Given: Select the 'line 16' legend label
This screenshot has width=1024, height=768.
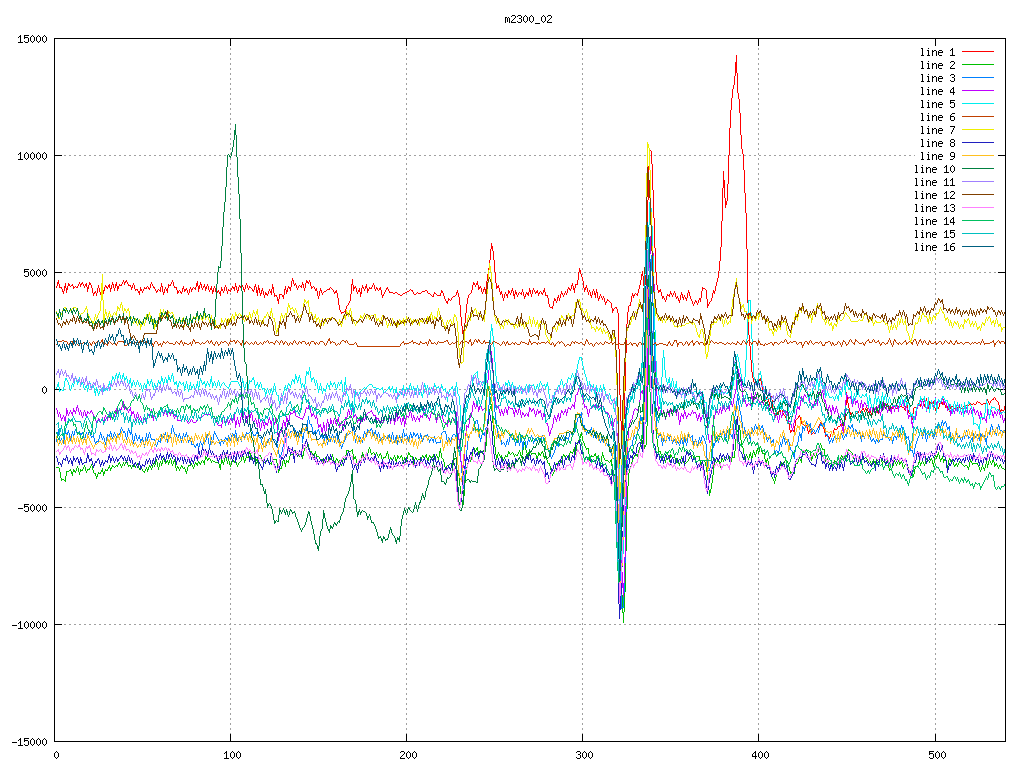Looking at the screenshot, I should click(x=935, y=248).
